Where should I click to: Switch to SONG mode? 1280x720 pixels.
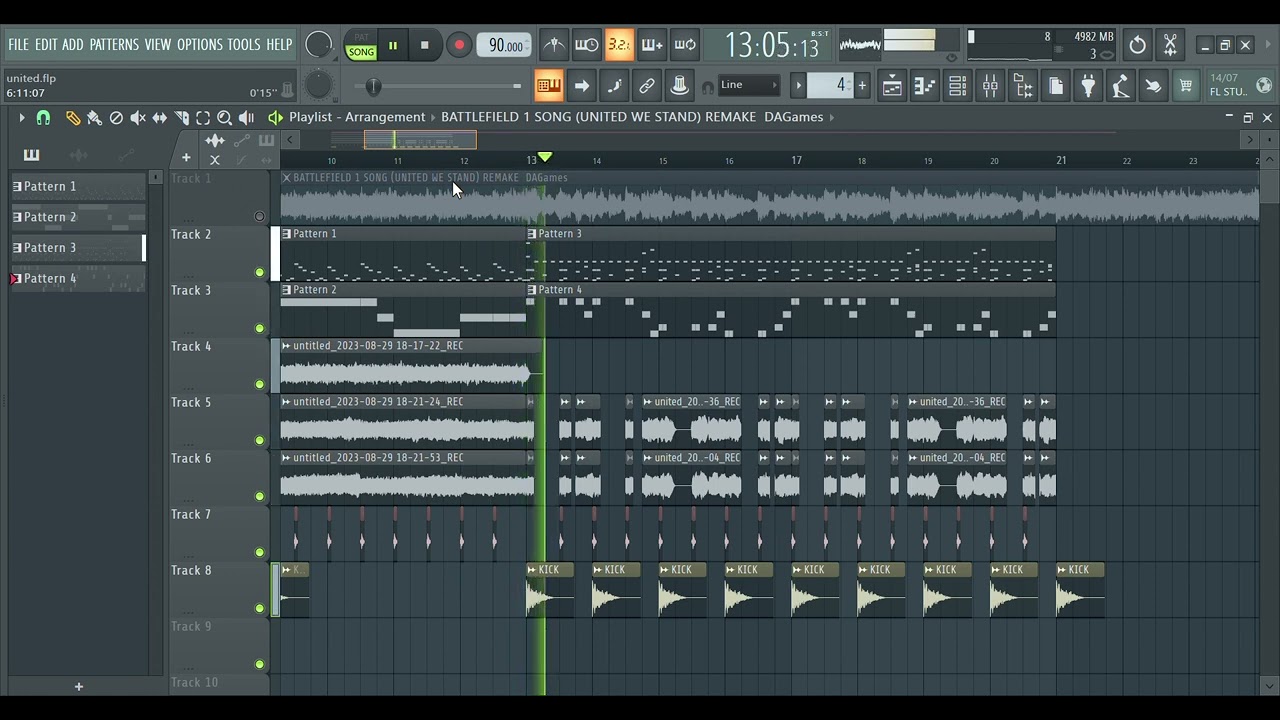361,52
